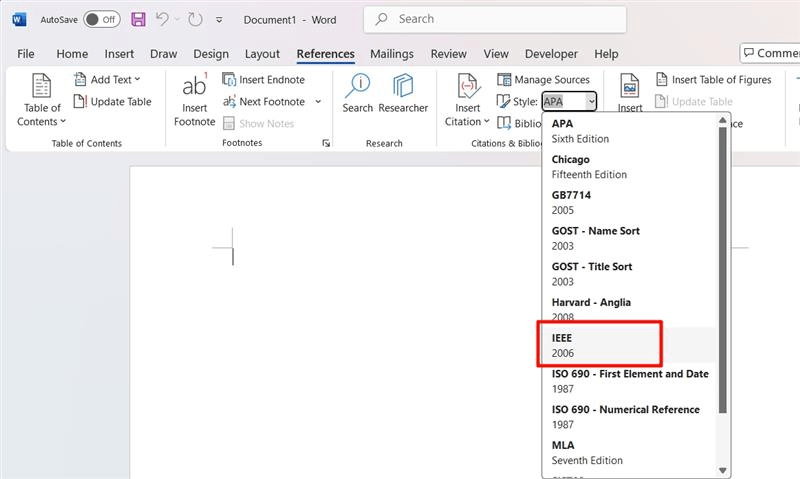Expand the Next Footnote dropdown arrow
The width and height of the screenshot is (800, 479).
318,102
